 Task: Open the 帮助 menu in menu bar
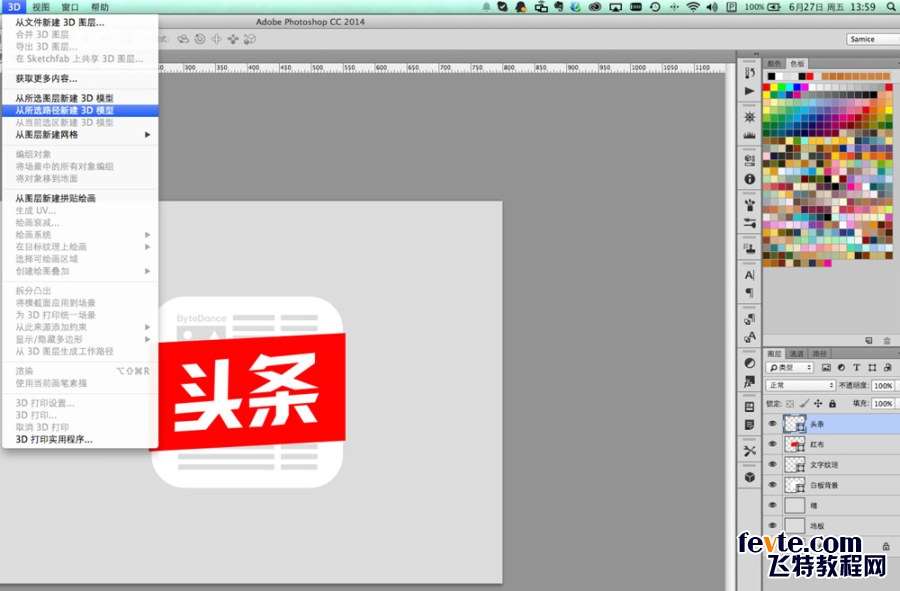tap(100, 7)
